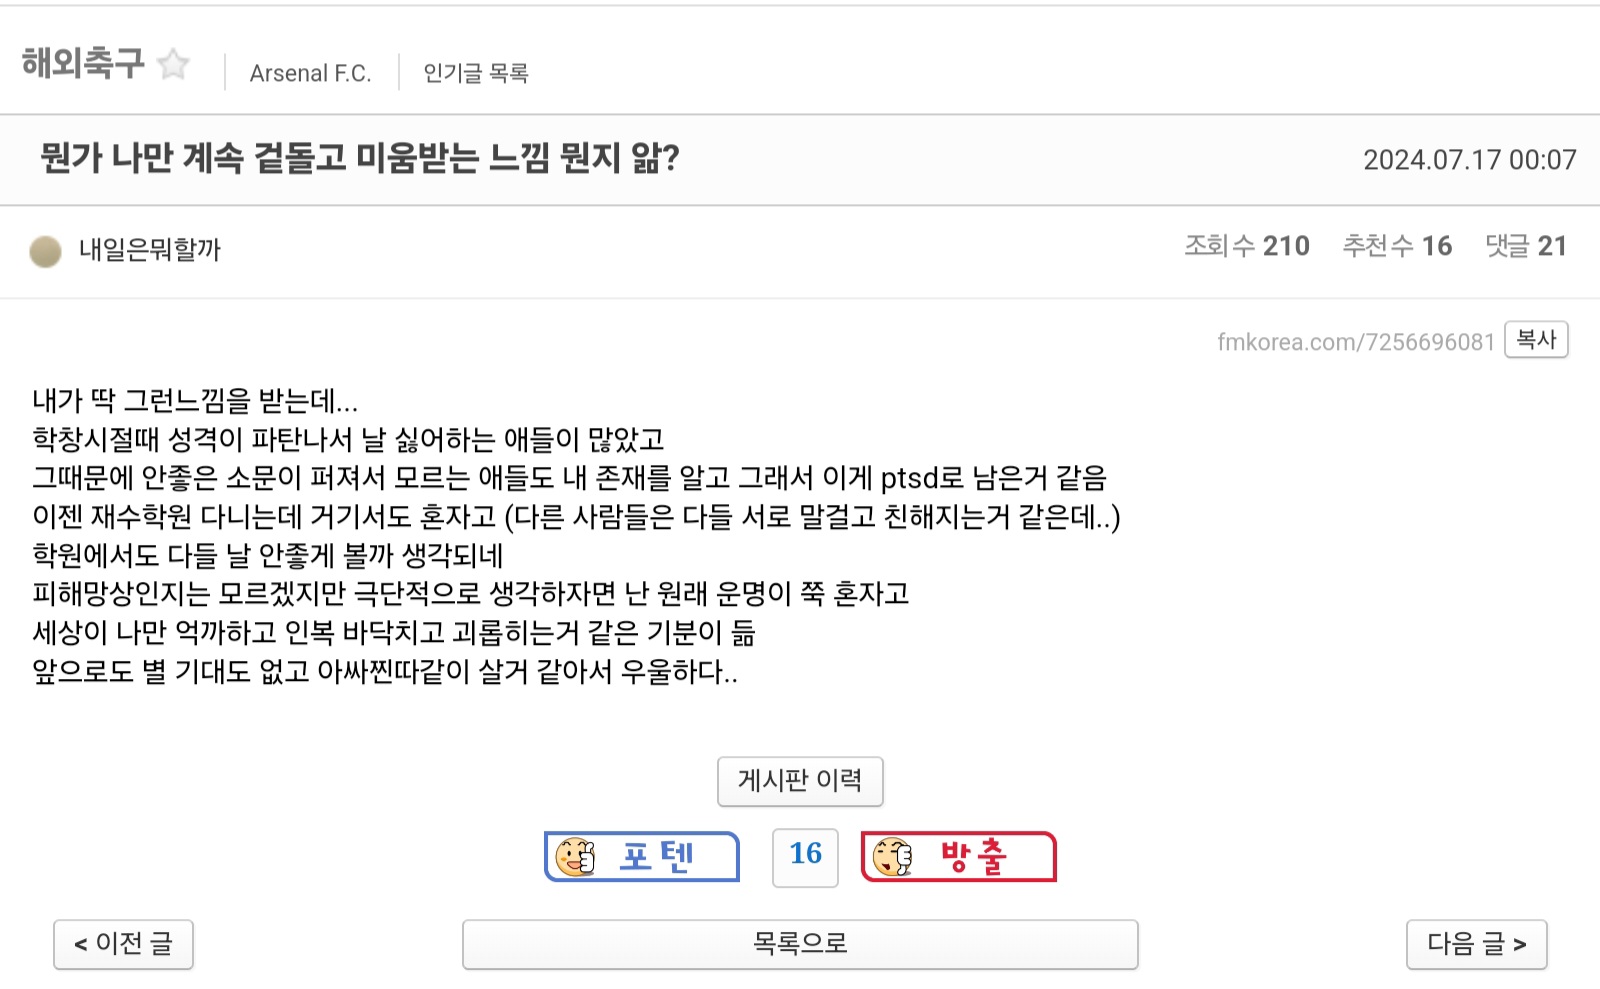Open the 해외축구 board title
The width and height of the screenshot is (1600, 989).
83,63
